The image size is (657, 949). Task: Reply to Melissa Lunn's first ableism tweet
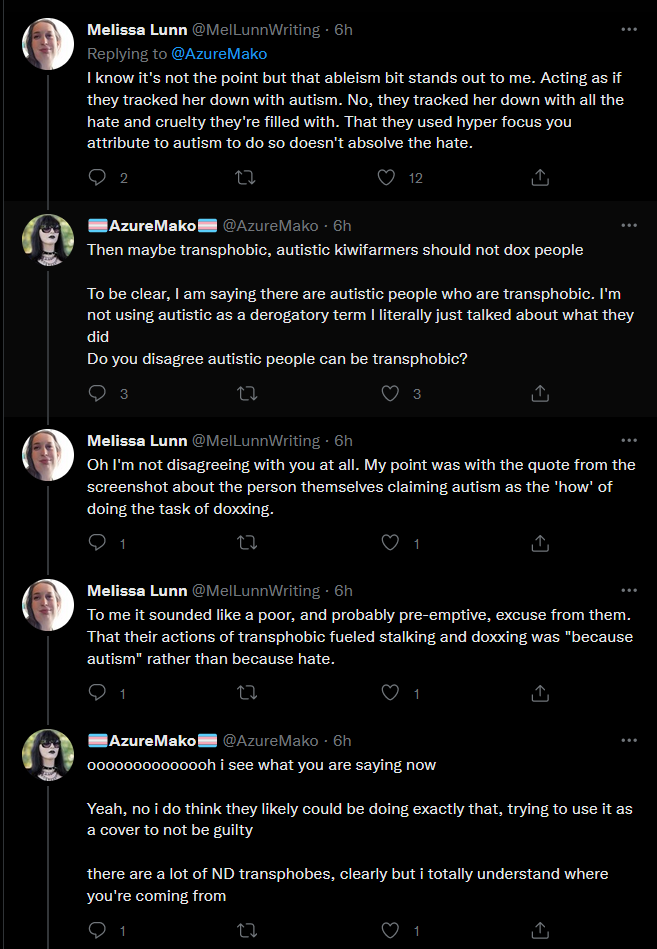pyautogui.click(x=97, y=177)
